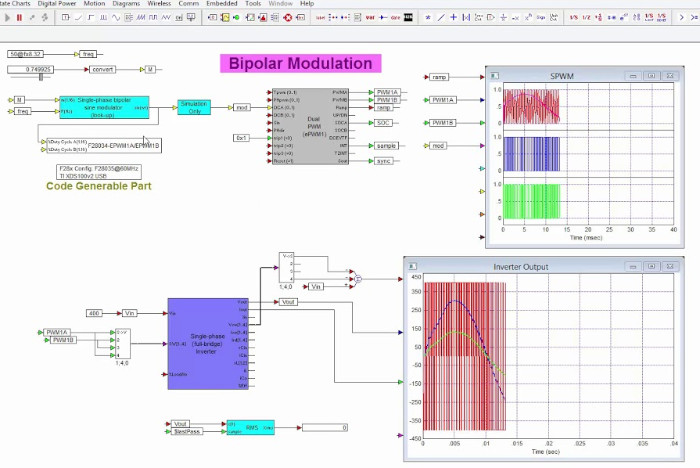Click the grey Run simulation play arrow
Viewport: 700px width, 468px height.
(x=7, y=17)
